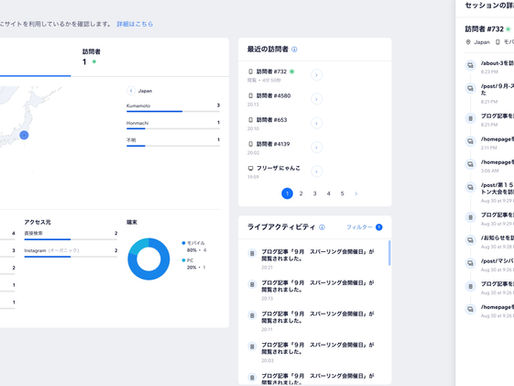Click the live activity panel scrollbar
This screenshot has height=386, width=514.
390,253
